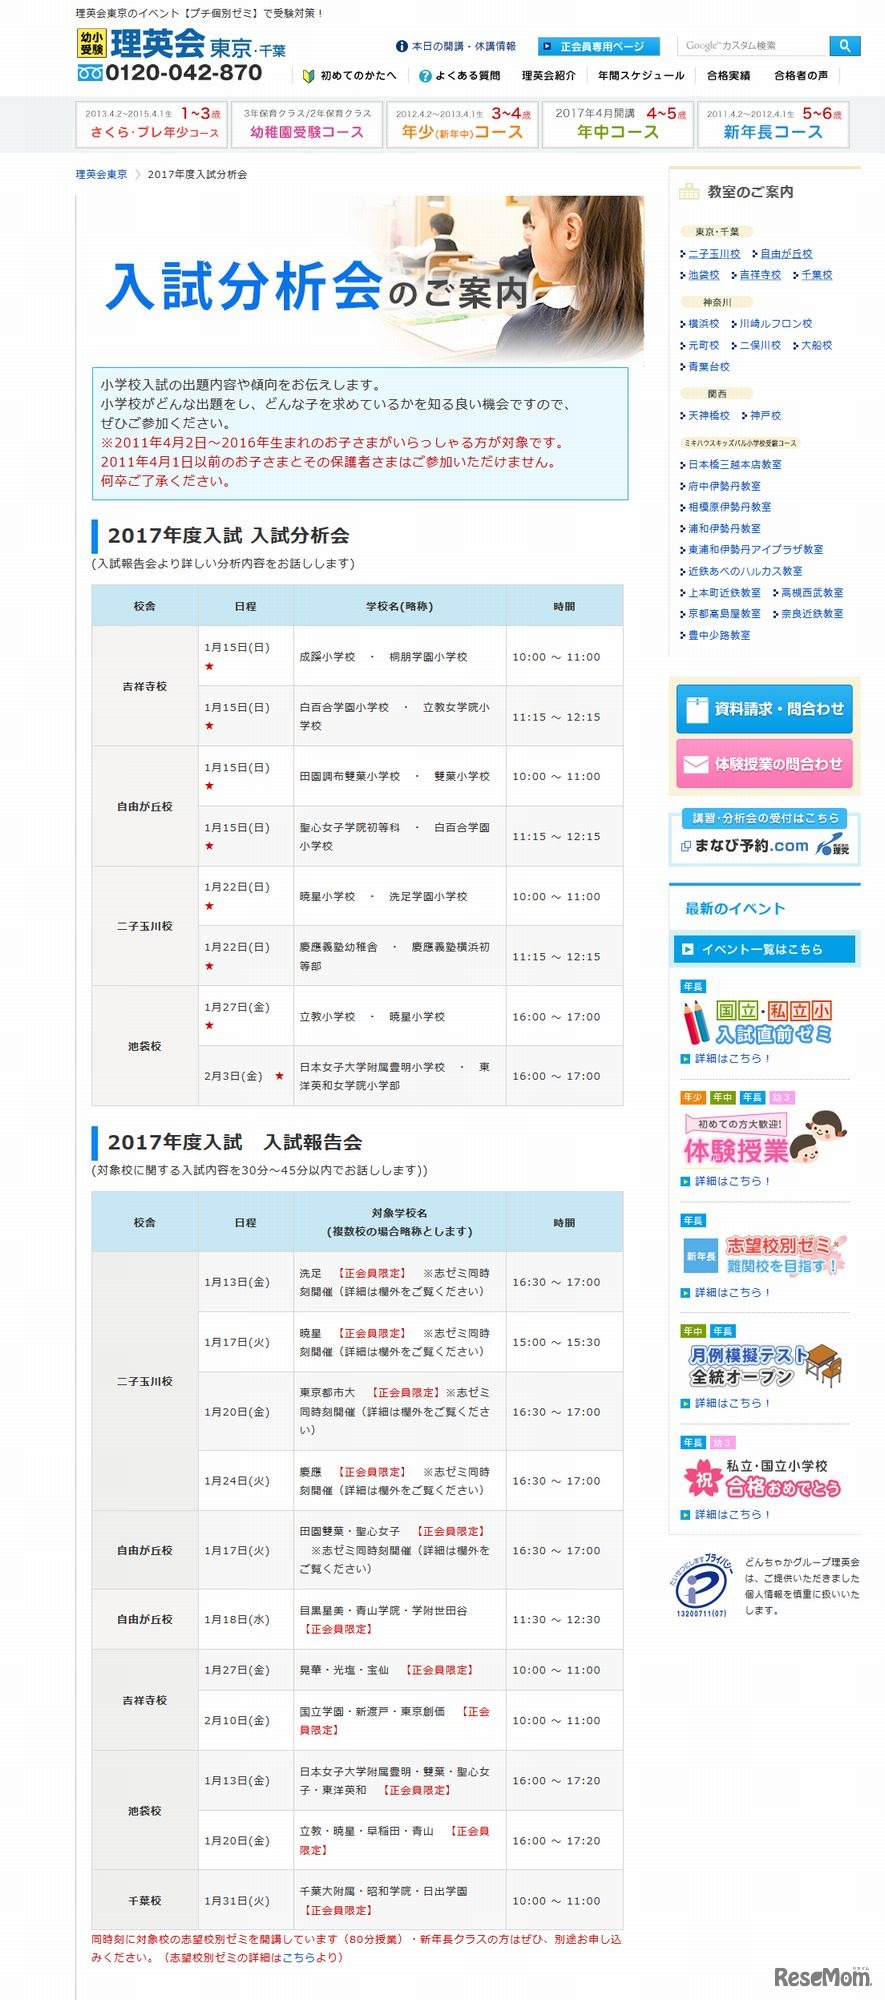Screen dimensions: 885x2000
Task: Click 資料請求・問合わせ blue button
Action: (765, 709)
